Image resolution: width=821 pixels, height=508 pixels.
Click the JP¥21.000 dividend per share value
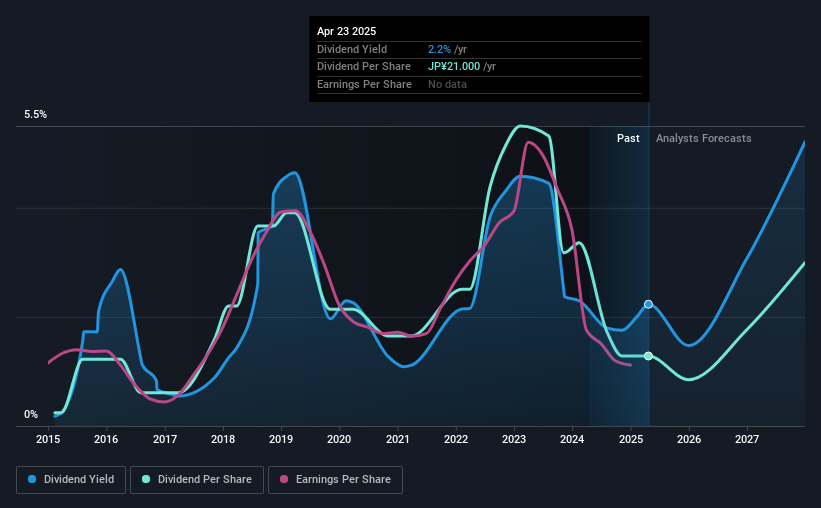pyautogui.click(x=453, y=67)
